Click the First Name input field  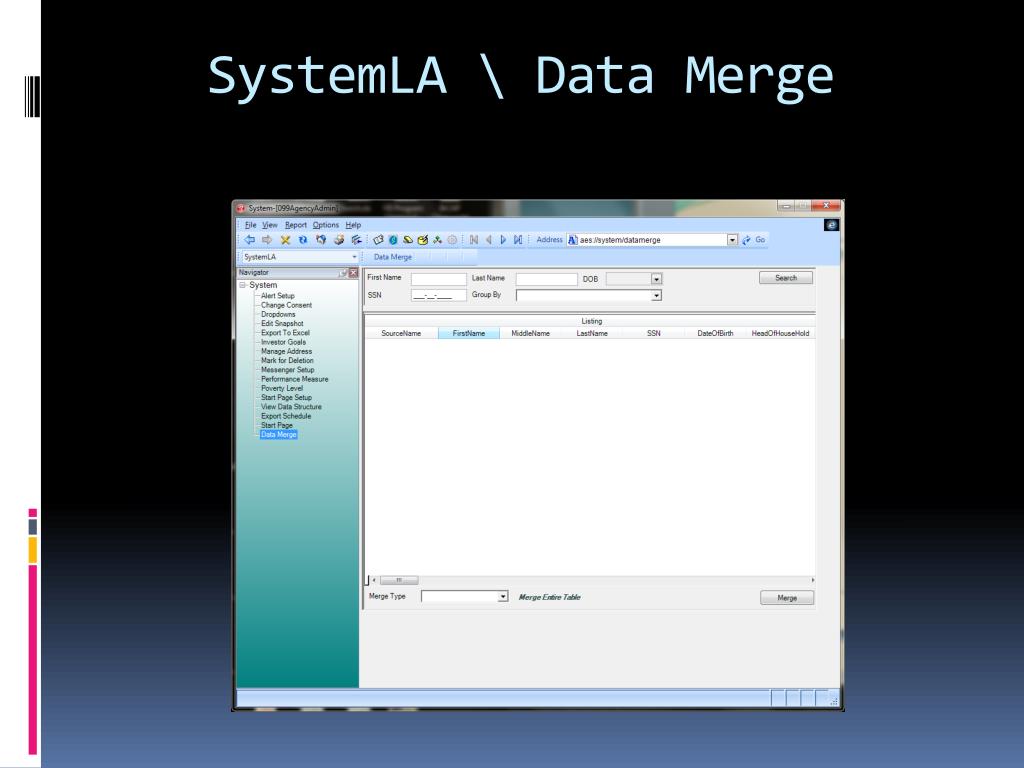pyautogui.click(x=439, y=279)
